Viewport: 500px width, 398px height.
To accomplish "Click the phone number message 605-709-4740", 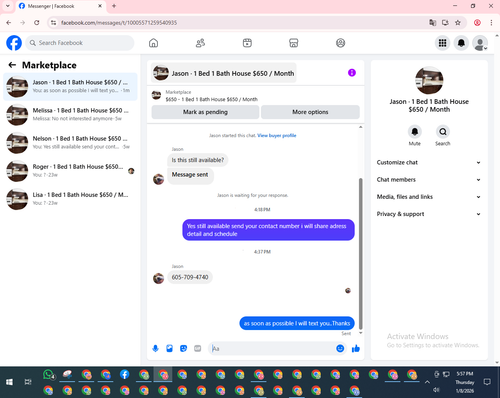I will click(190, 277).
